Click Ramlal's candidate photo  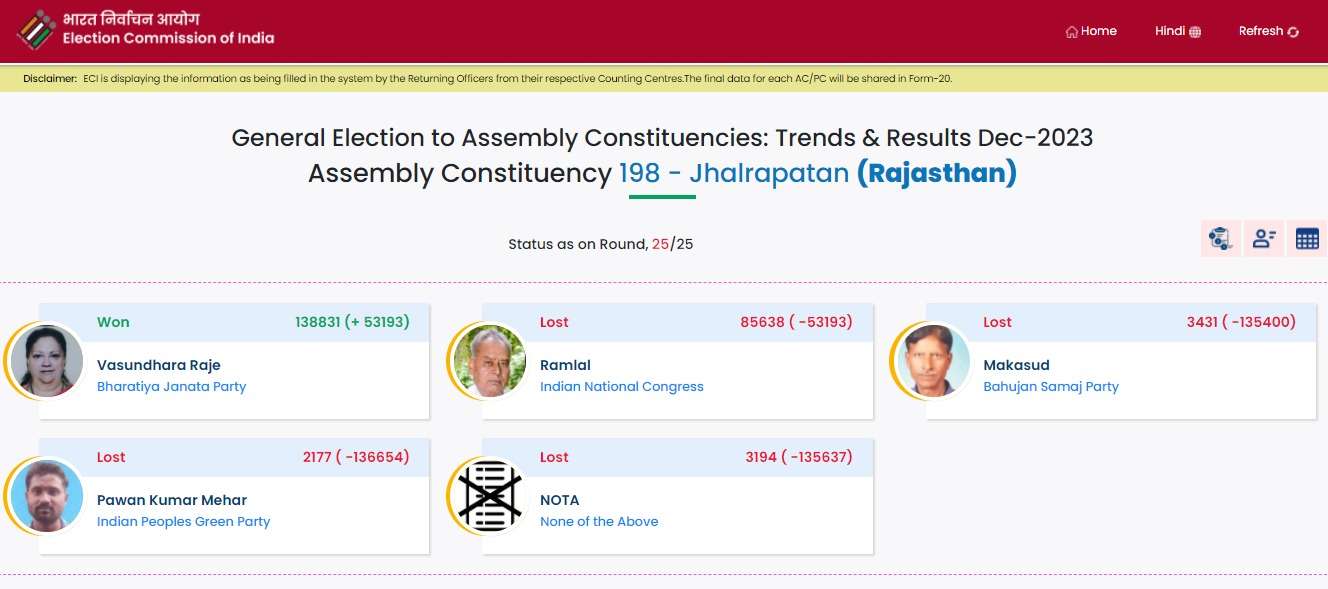point(489,361)
